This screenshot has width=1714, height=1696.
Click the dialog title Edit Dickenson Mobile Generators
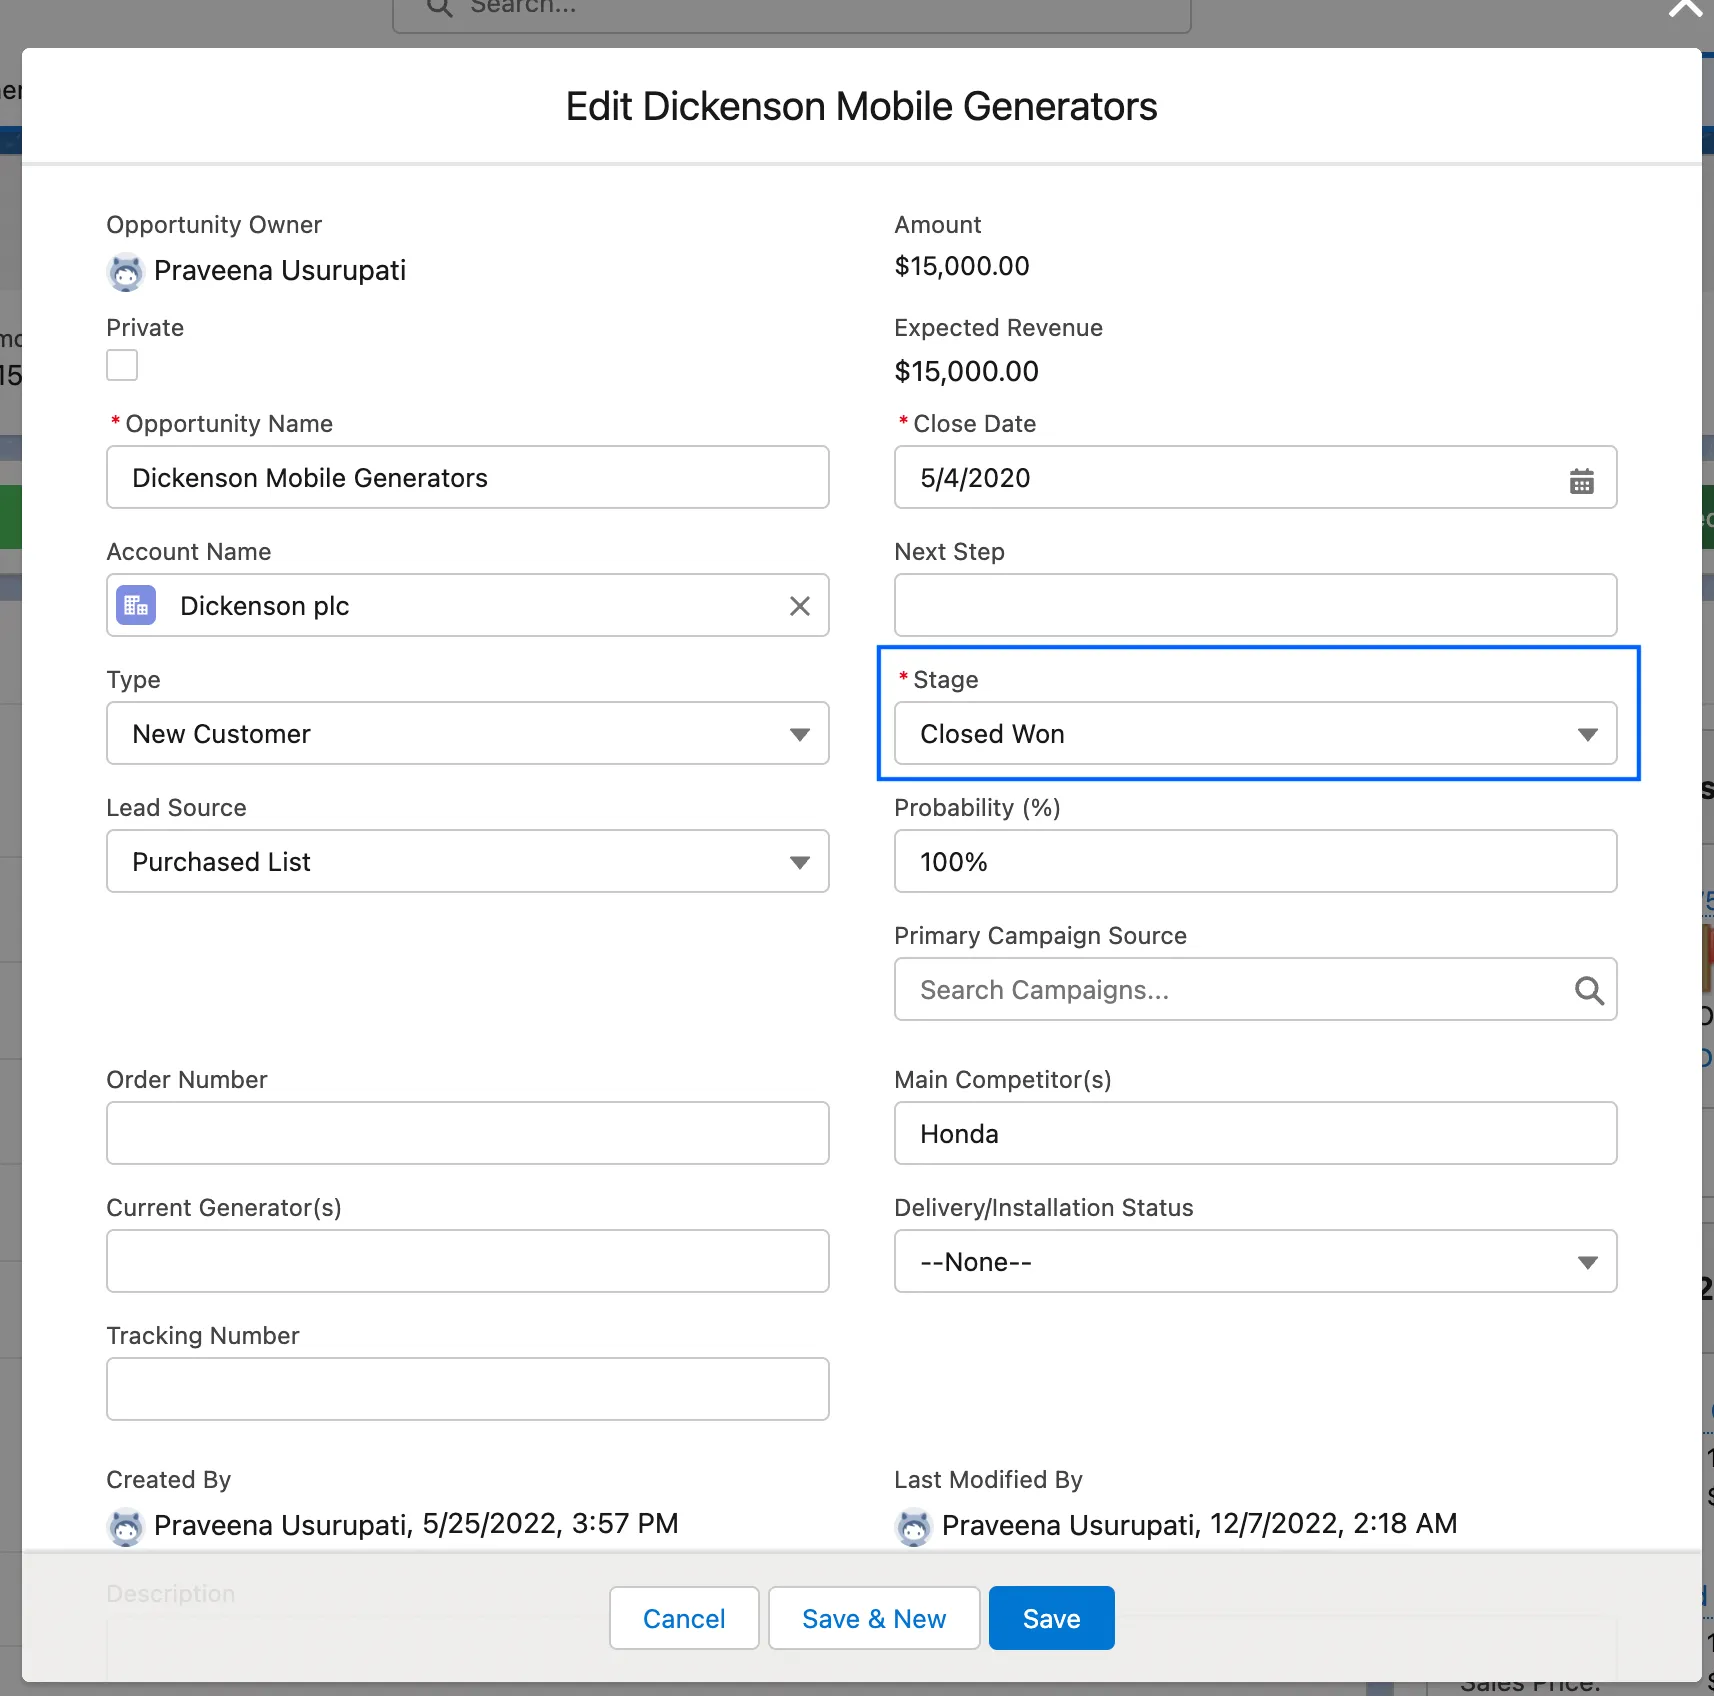(861, 106)
